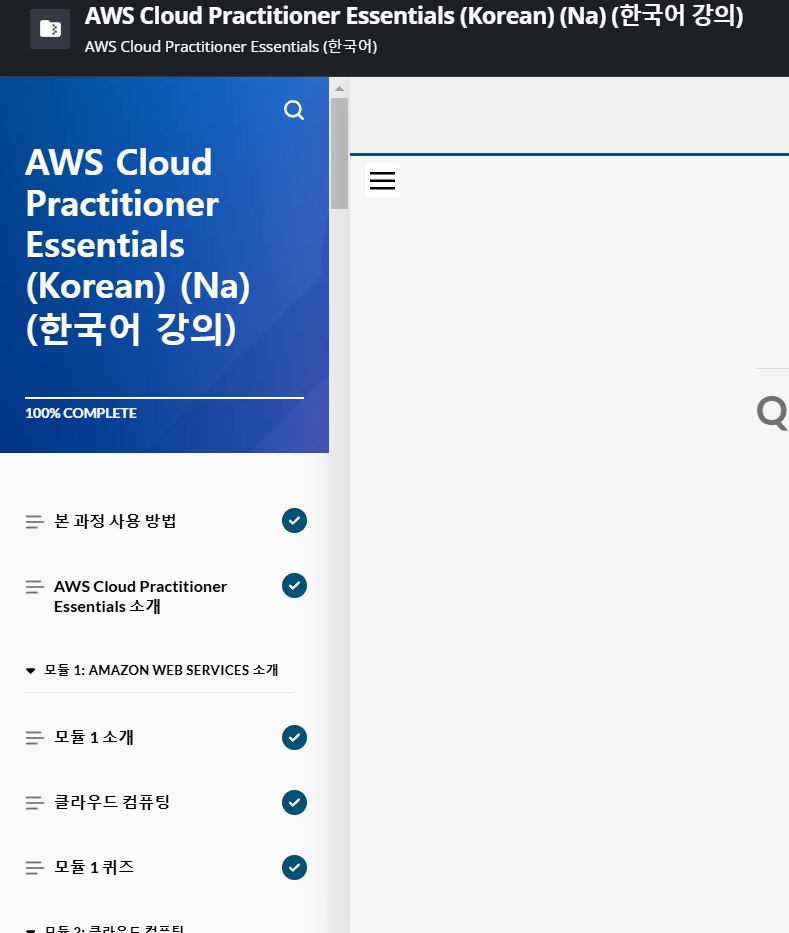Click the sidebar search magnifier icon
This screenshot has width=789, height=933.
293,110
